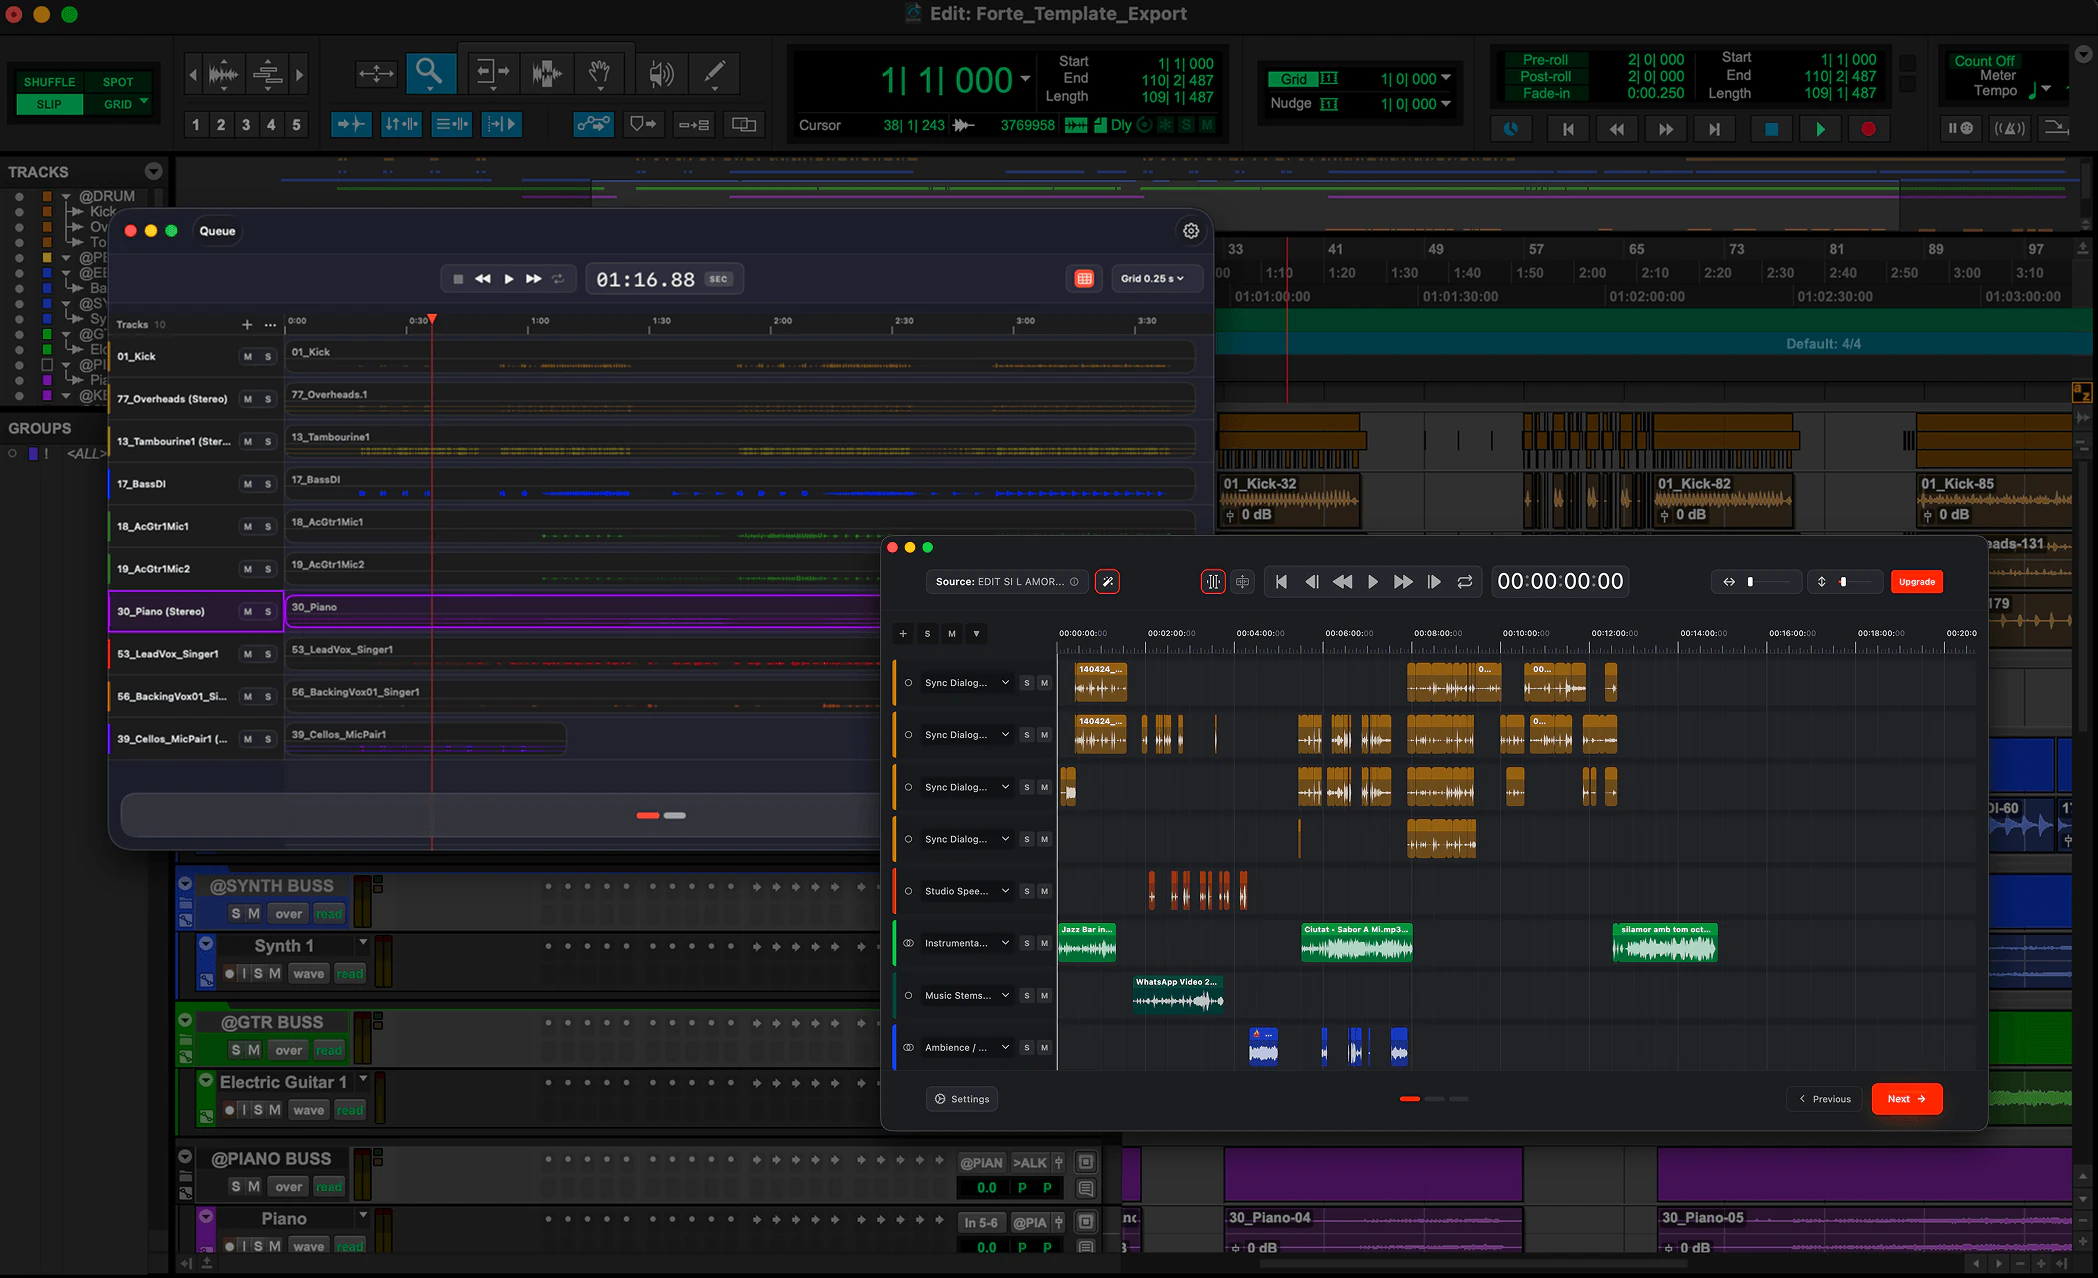Adjust the horizontal zoom slider
This screenshot has width=2098, height=1278.
(x=1767, y=582)
